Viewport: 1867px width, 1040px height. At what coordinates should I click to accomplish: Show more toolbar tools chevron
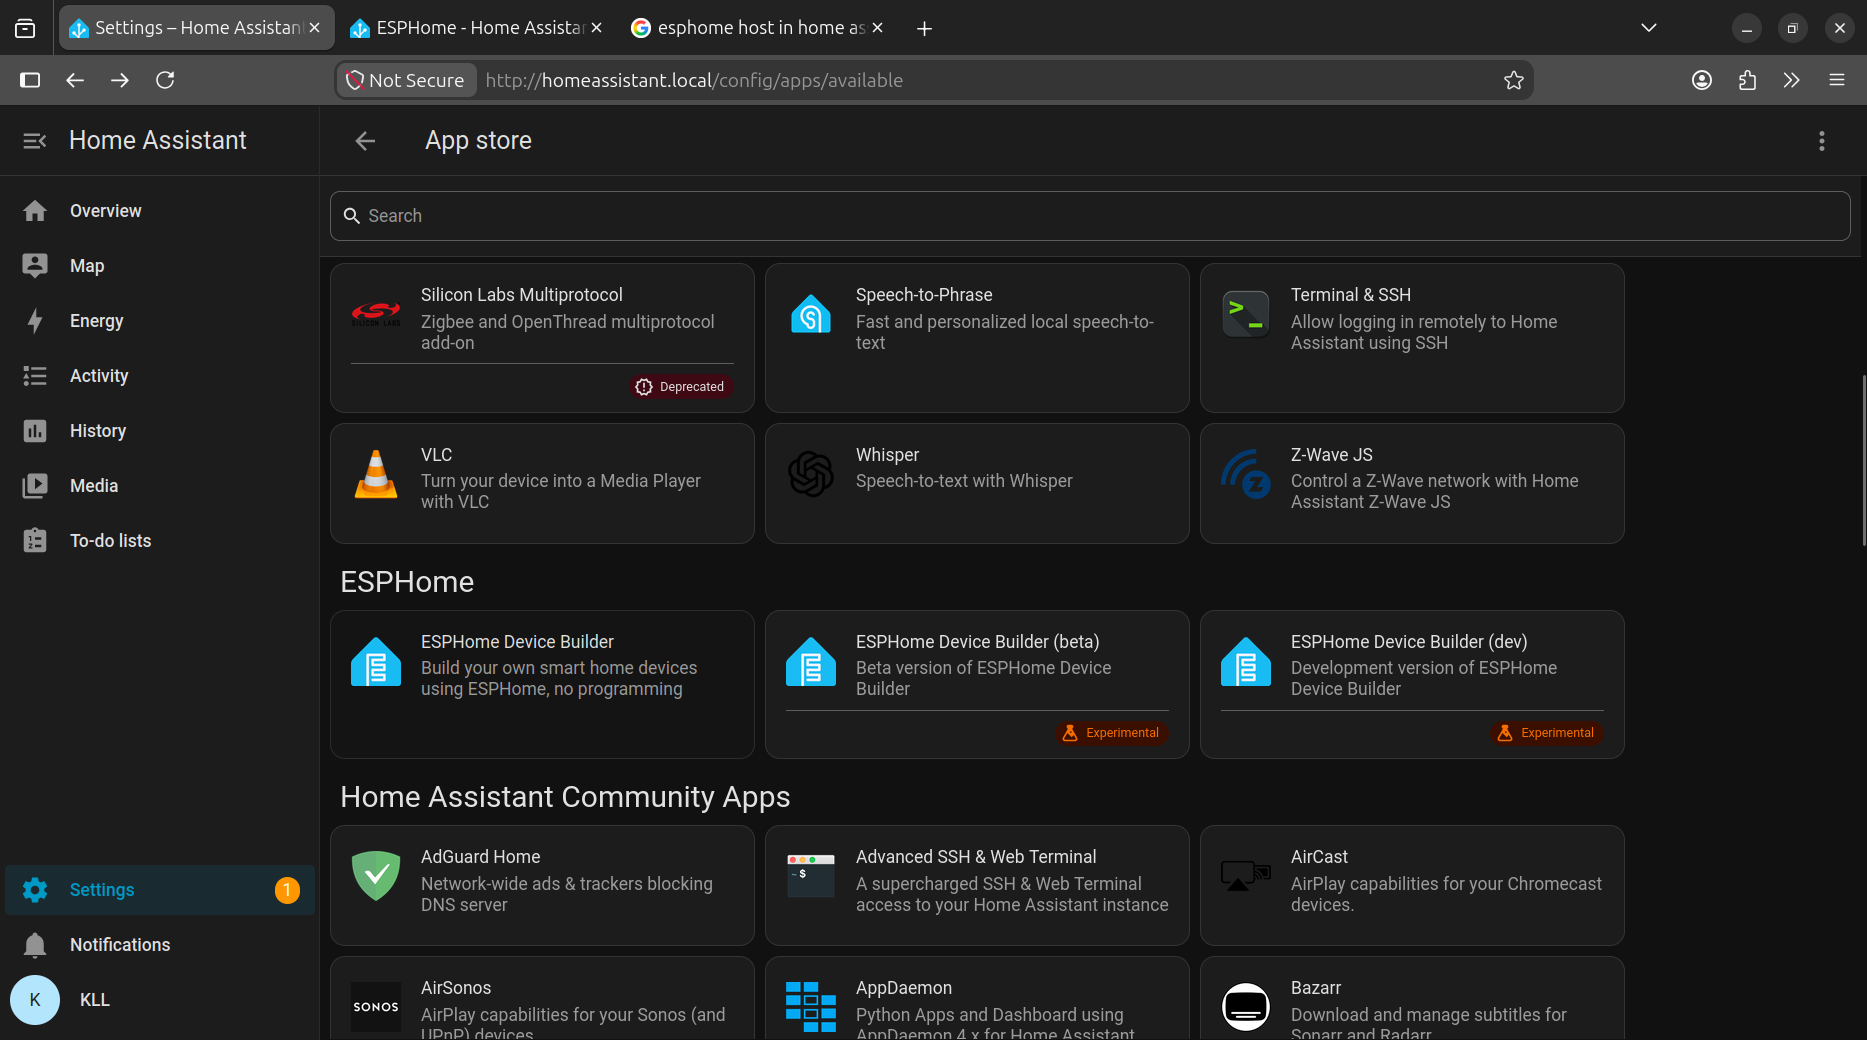click(1792, 80)
